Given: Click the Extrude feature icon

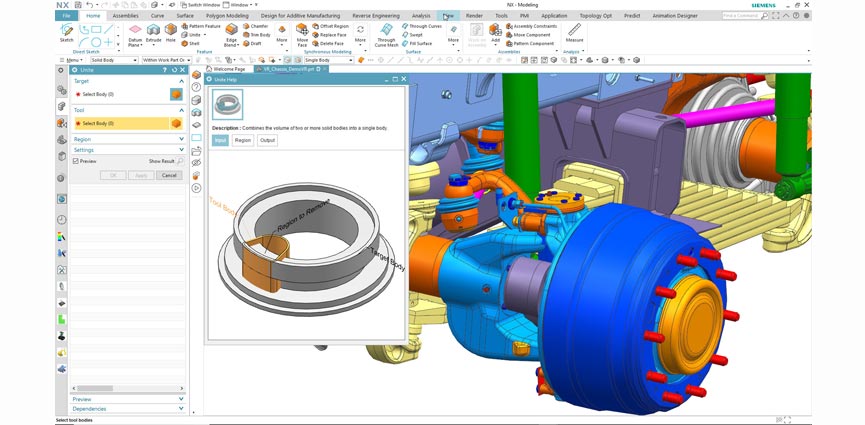Looking at the screenshot, I should 153,34.
